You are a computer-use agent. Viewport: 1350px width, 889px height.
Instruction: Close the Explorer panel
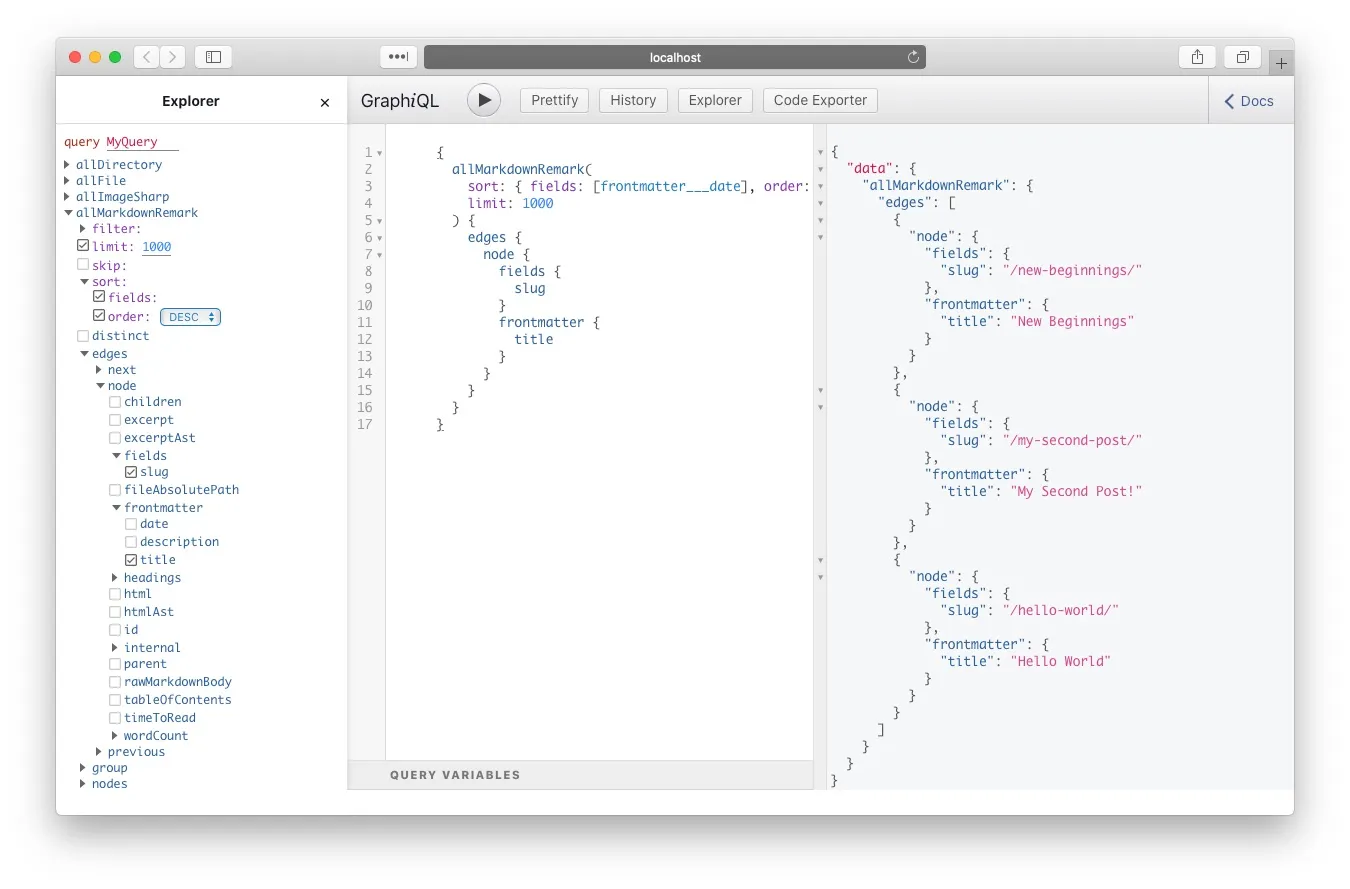[x=324, y=102]
